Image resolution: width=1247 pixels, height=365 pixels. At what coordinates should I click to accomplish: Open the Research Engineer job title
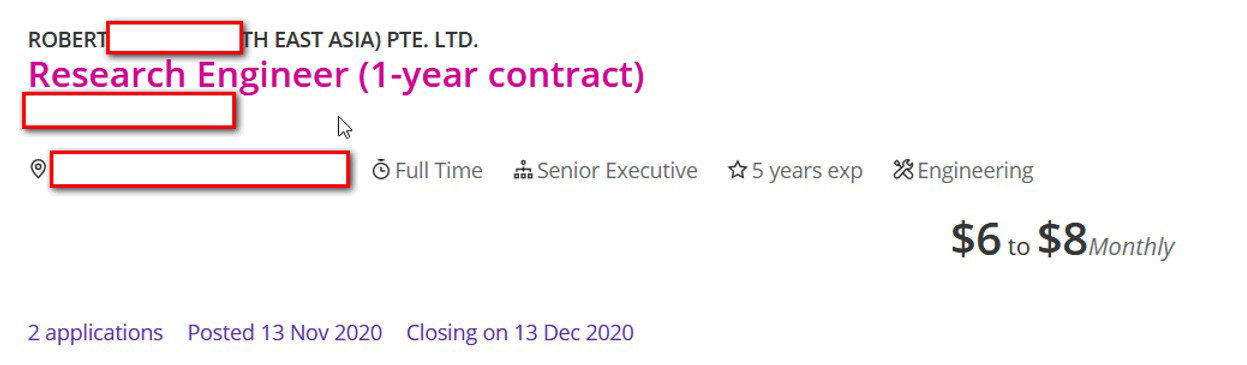(x=336, y=74)
